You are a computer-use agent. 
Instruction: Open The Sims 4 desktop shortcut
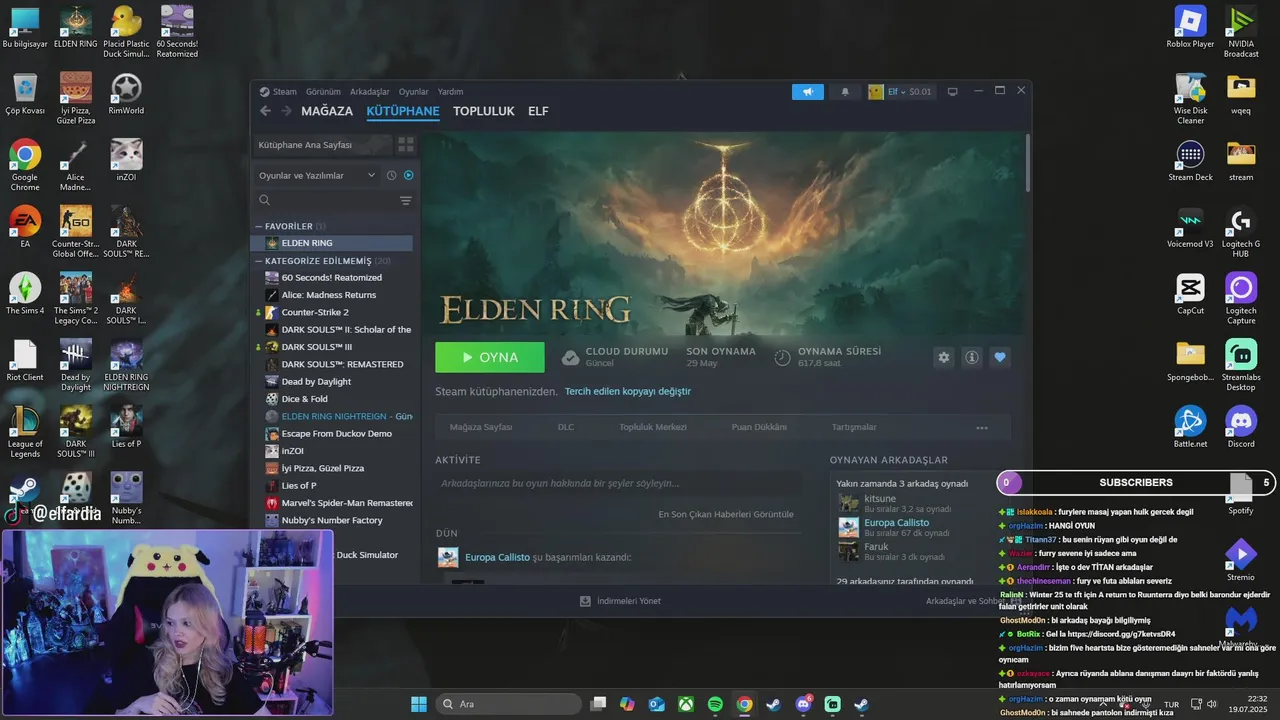(25, 294)
